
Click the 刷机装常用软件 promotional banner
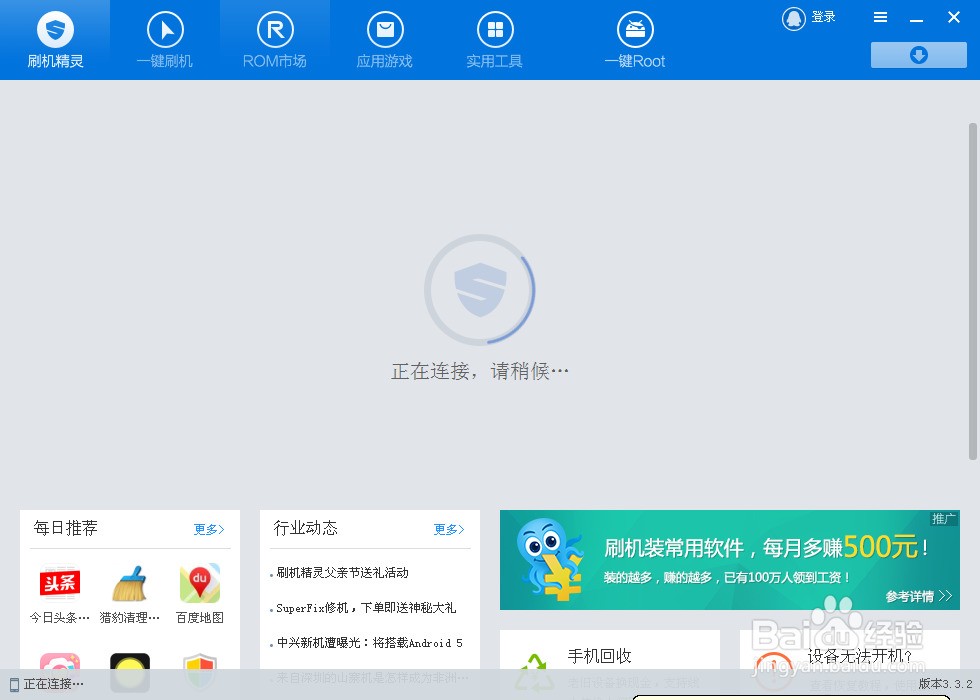(x=729, y=560)
